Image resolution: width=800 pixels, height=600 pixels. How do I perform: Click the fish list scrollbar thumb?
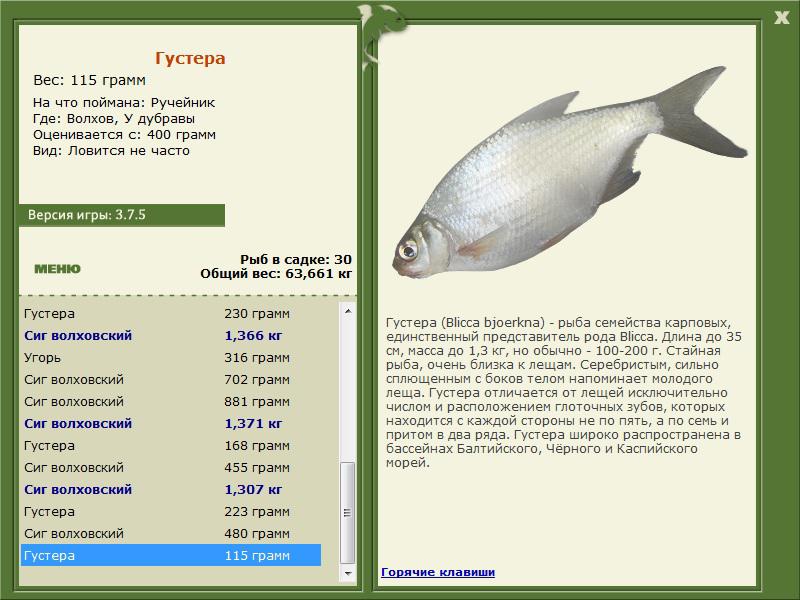[348, 513]
